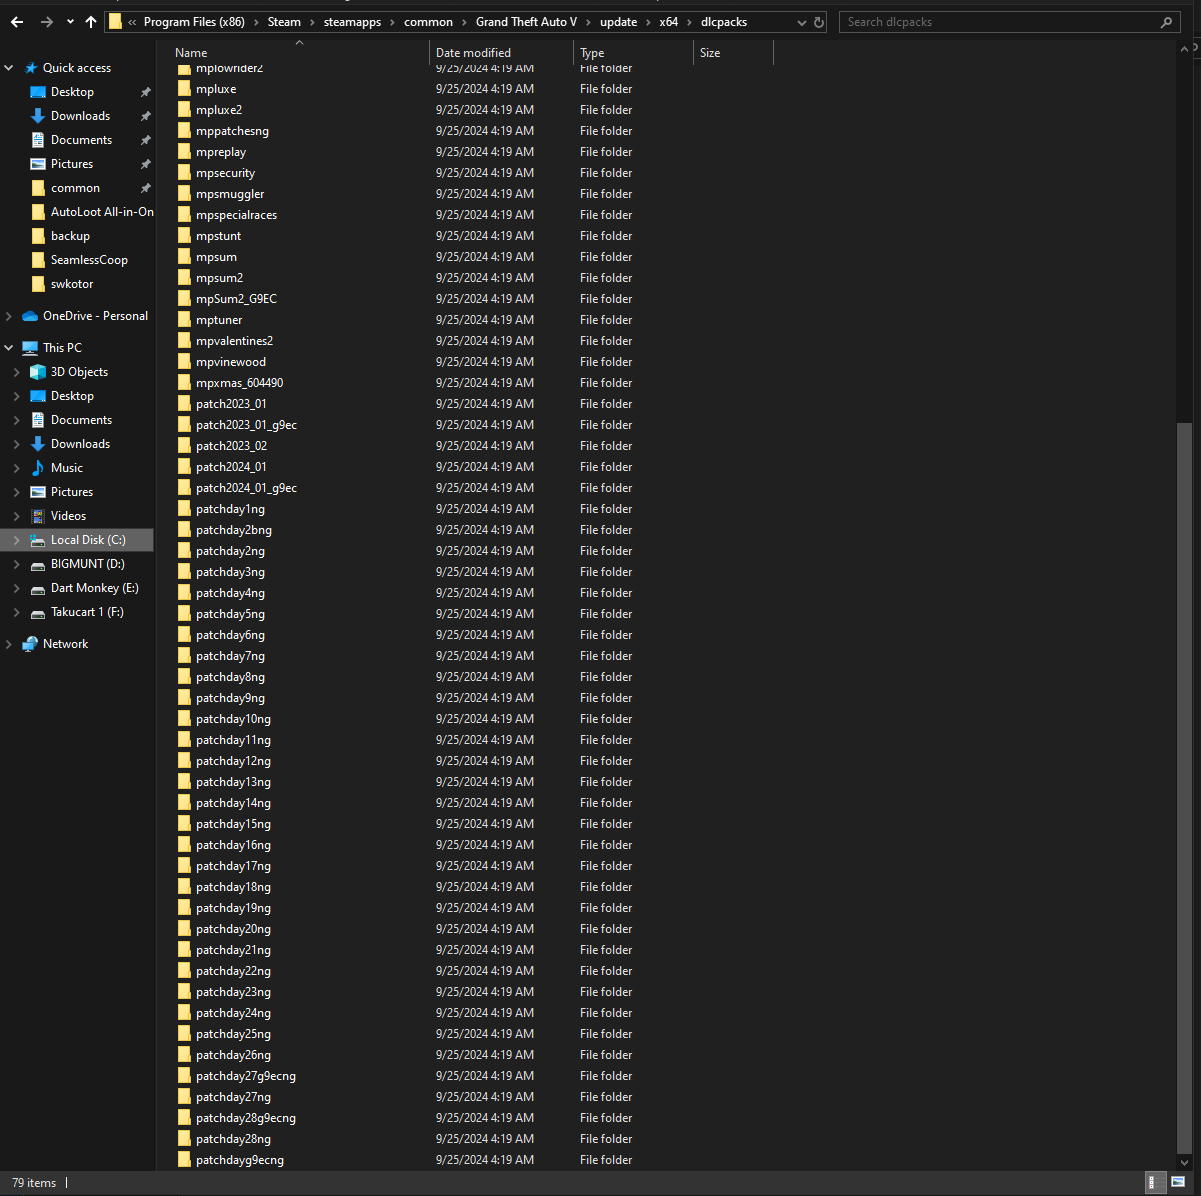The image size is (1201, 1196).
Task: Click the Back navigation arrow
Action: point(17,22)
